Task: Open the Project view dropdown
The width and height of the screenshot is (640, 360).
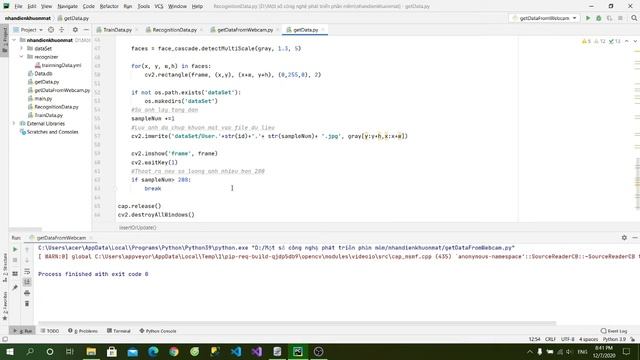Action: point(29,30)
